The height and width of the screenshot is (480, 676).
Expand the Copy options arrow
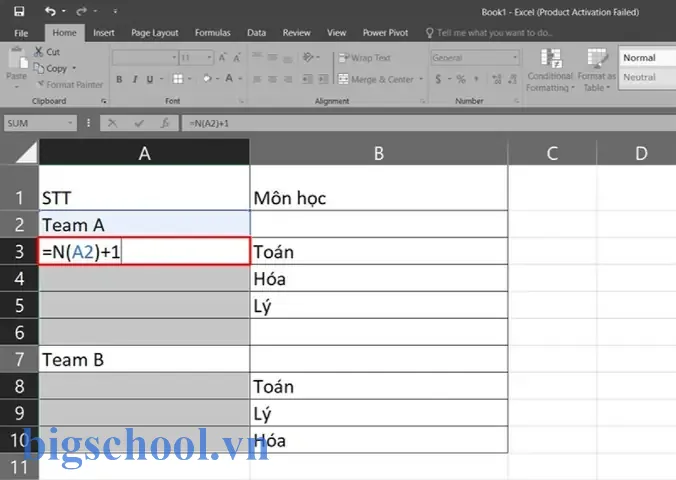pos(74,69)
